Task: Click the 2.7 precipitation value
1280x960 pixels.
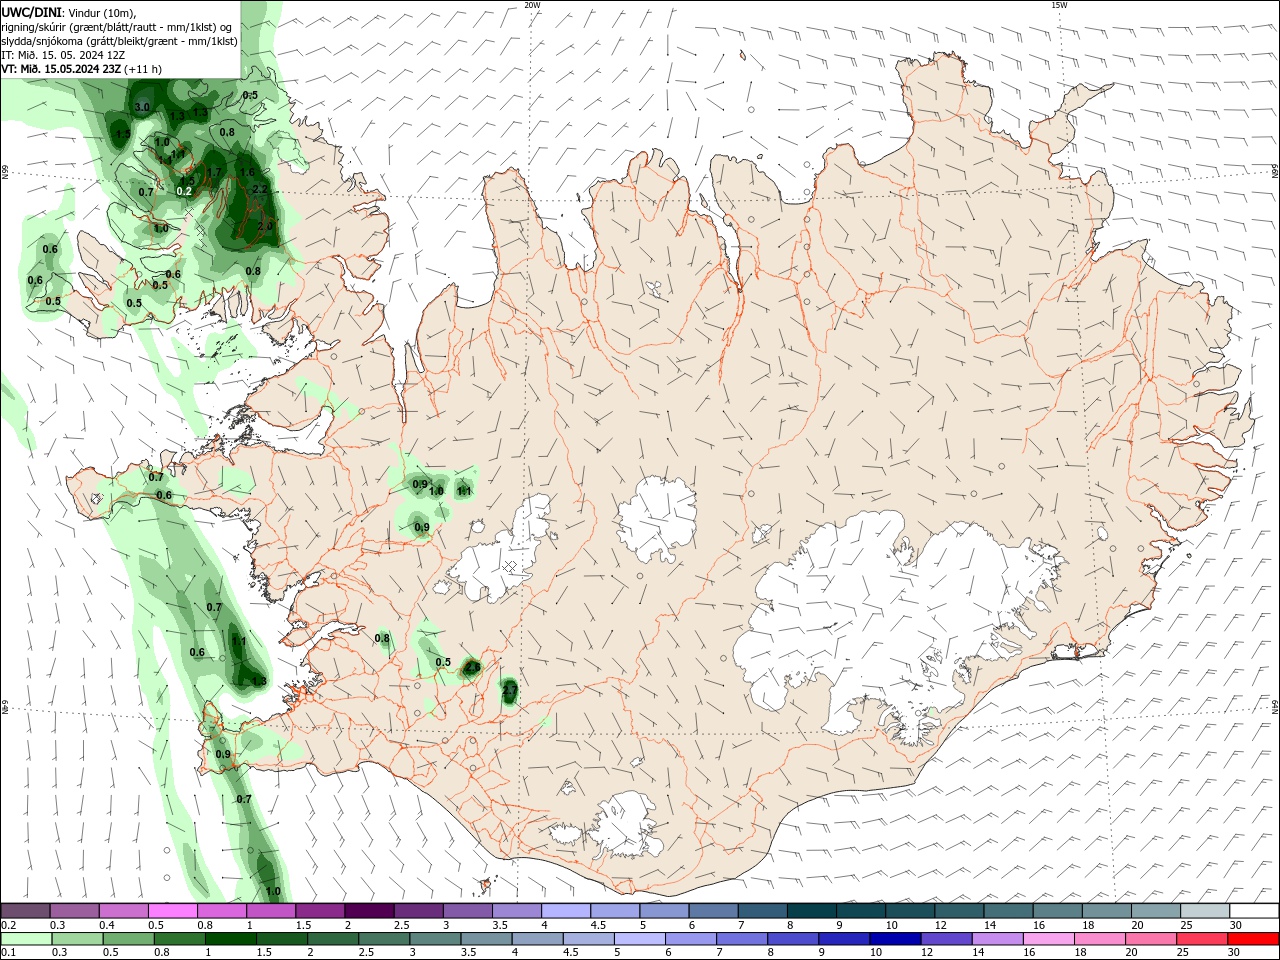Action: [x=509, y=690]
